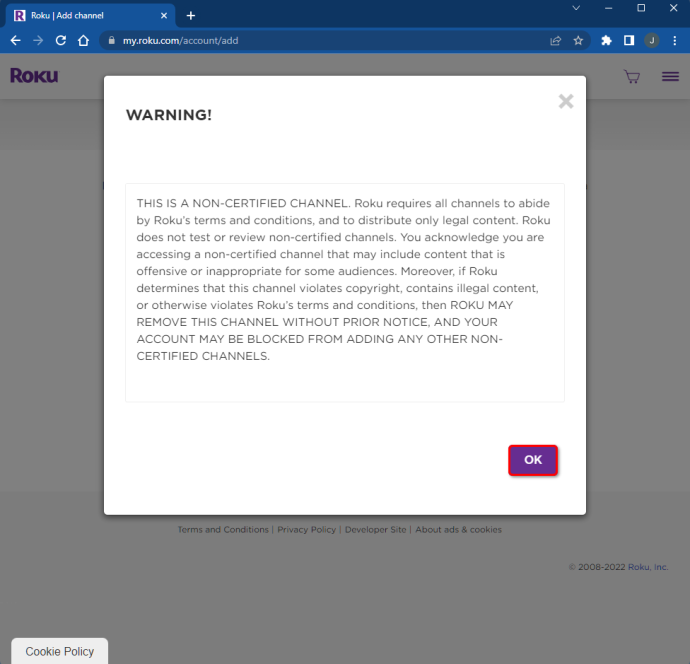Close the warning dialog with X

(566, 101)
